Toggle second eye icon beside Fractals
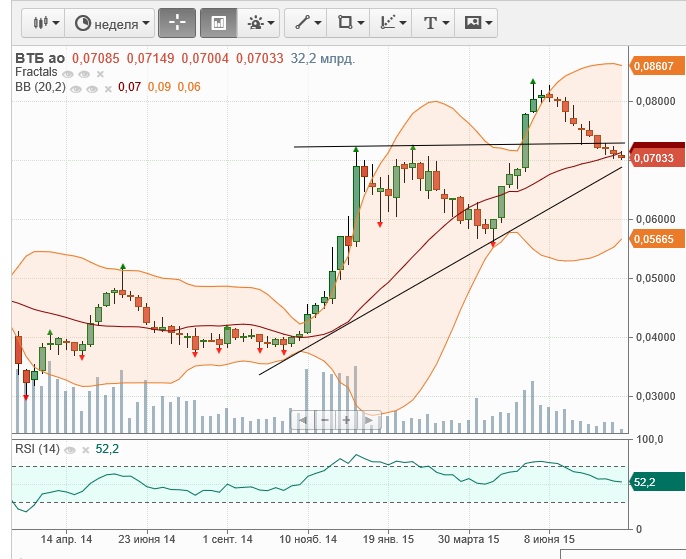 point(84,74)
